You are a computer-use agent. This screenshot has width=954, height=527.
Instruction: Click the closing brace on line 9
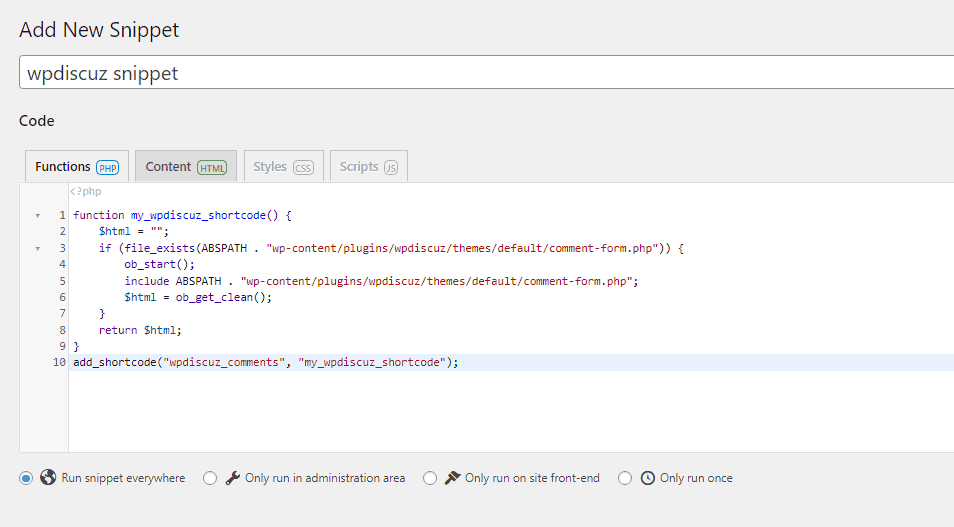point(76,346)
